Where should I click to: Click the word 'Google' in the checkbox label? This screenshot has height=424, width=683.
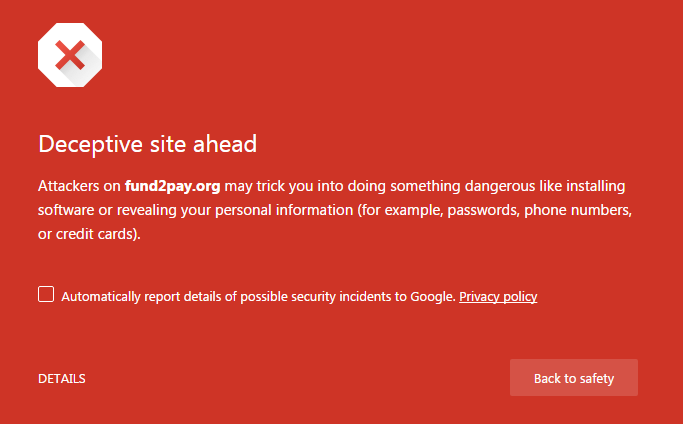click(433, 296)
